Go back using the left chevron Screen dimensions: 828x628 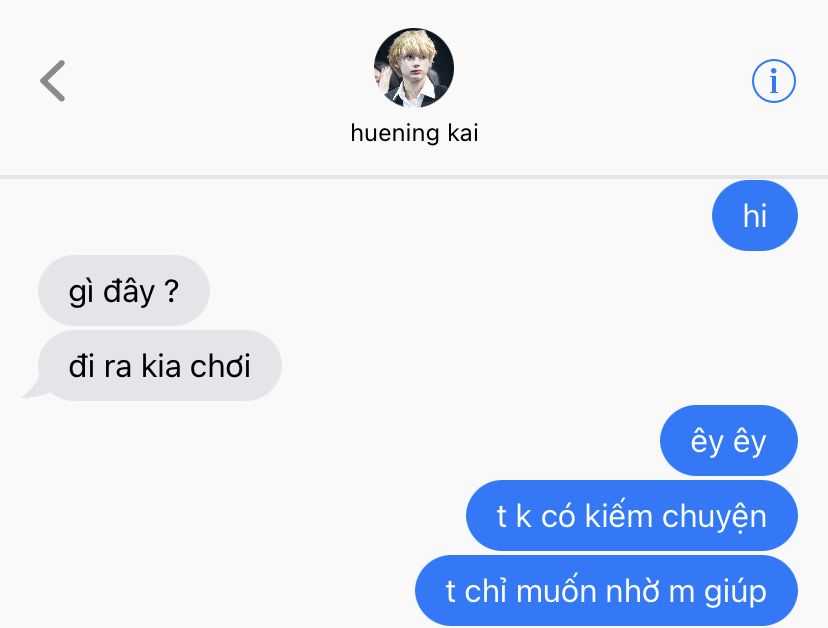tap(52, 81)
